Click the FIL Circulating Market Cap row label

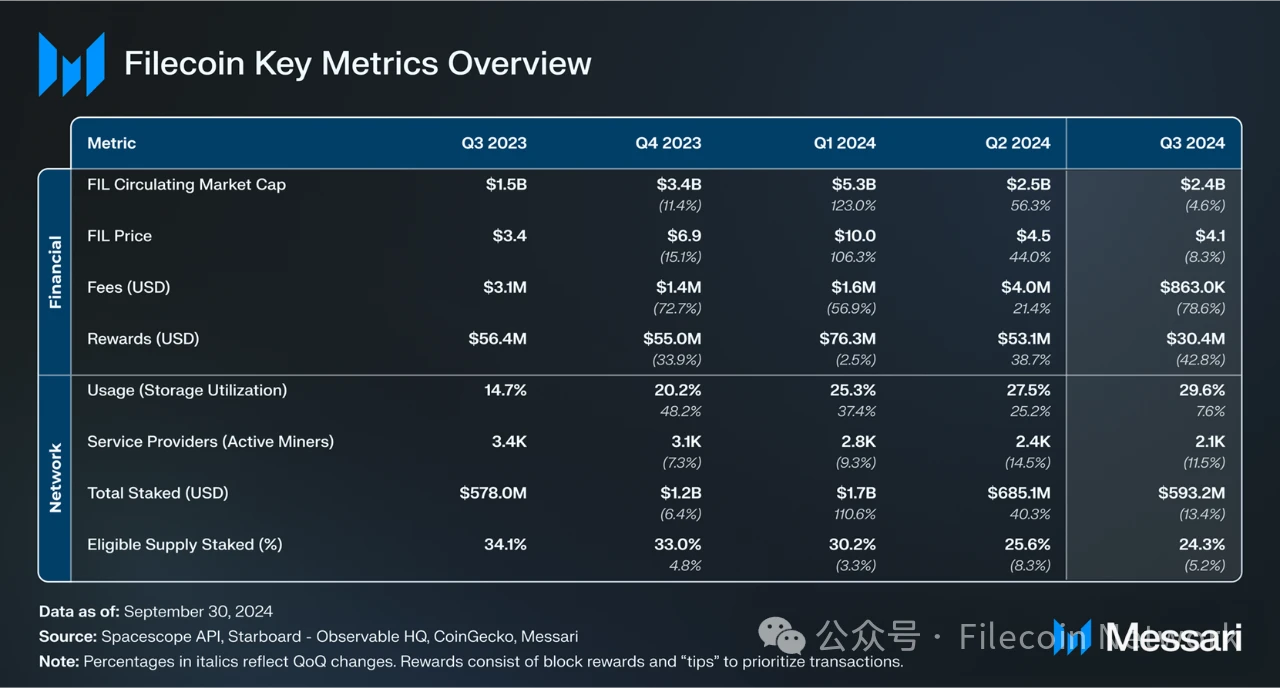point(186,184)
